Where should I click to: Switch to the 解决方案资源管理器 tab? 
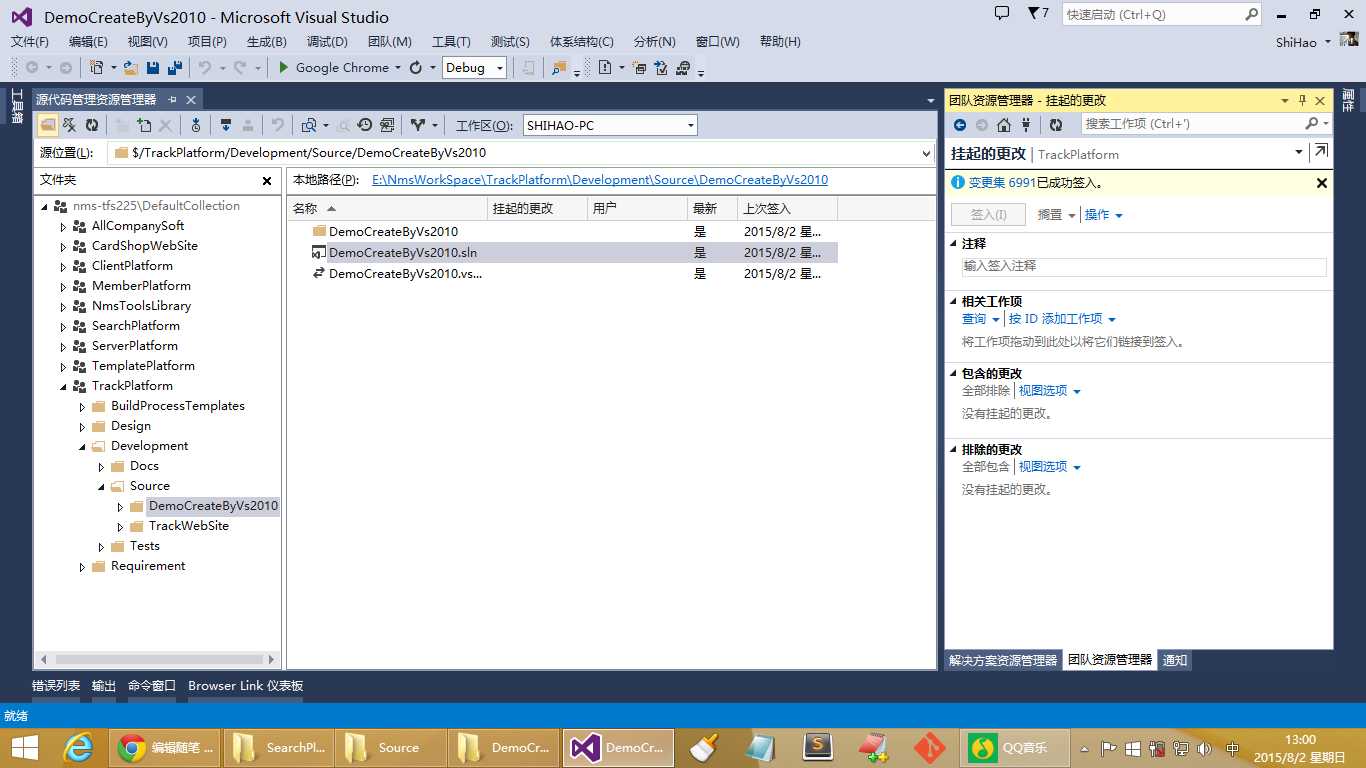pos(1003,661)
